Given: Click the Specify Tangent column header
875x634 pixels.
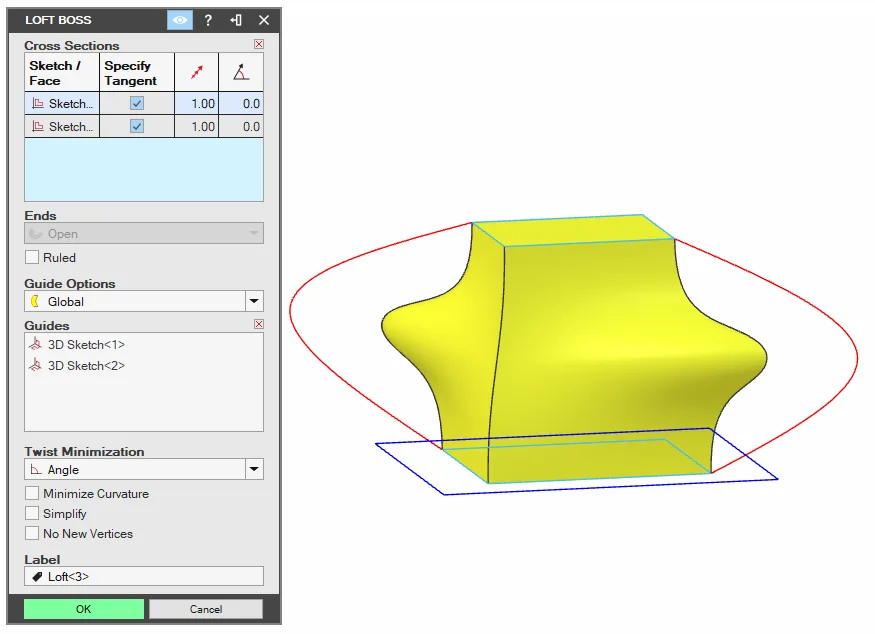Looking at the screenshot, I should [x=137, y=73].
